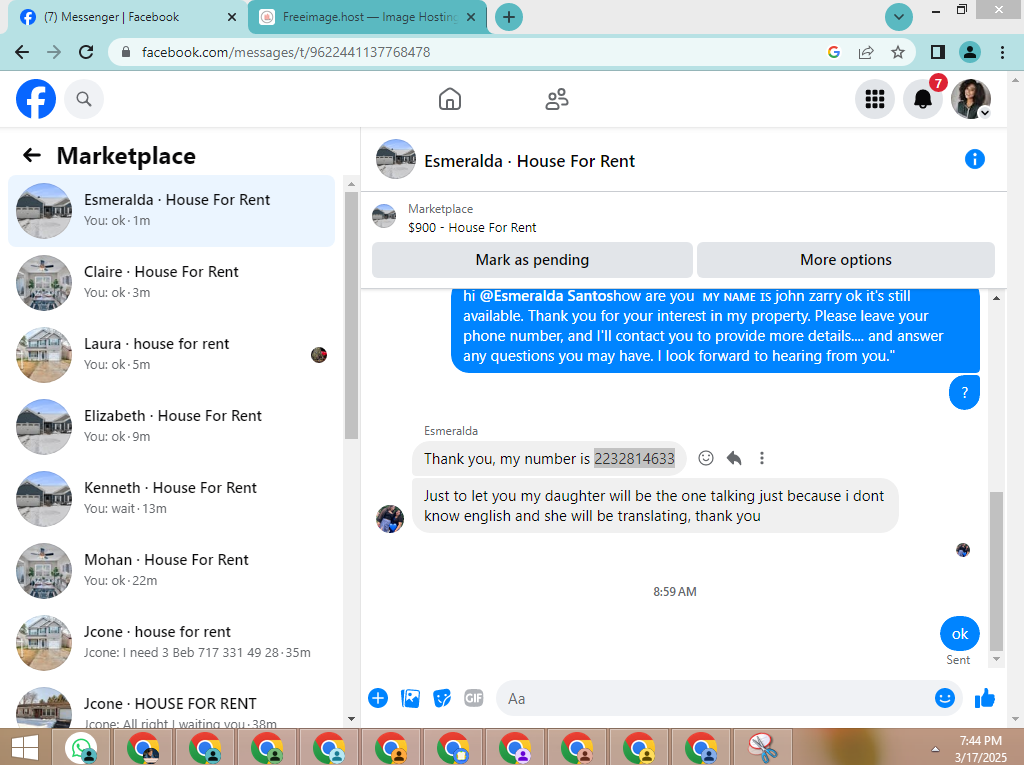Open the Chrome three-dot menu

point(1002,52)
